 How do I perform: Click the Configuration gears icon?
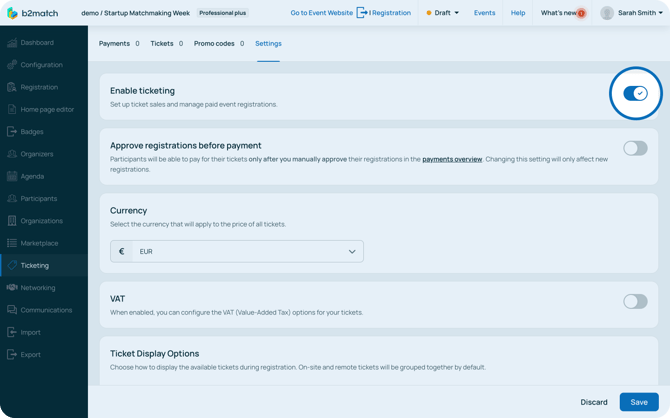pos(12,65)
